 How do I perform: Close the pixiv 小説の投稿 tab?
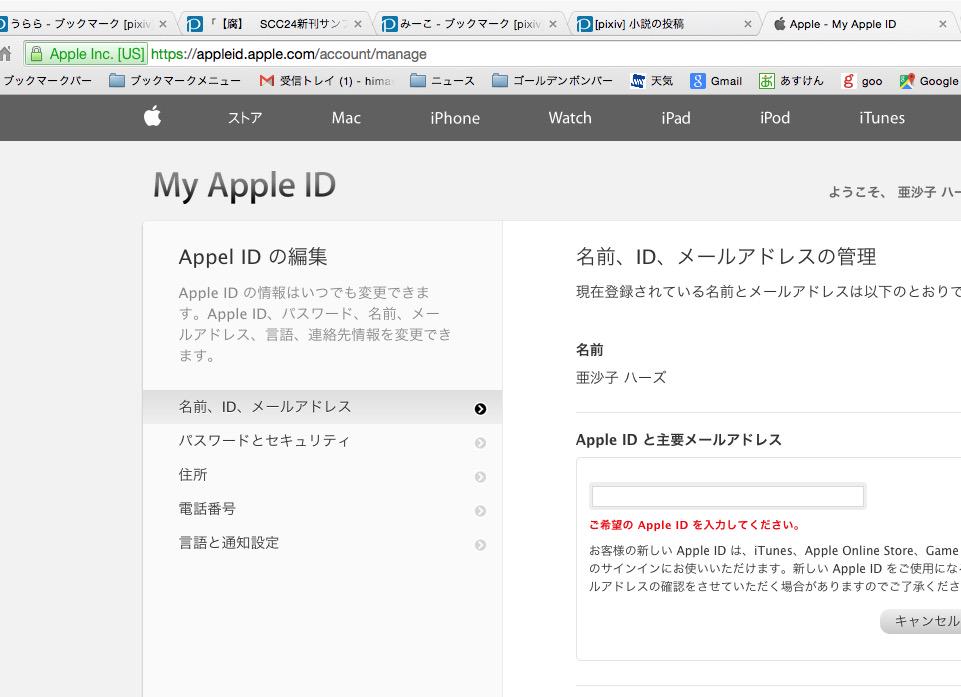[748, 24]
